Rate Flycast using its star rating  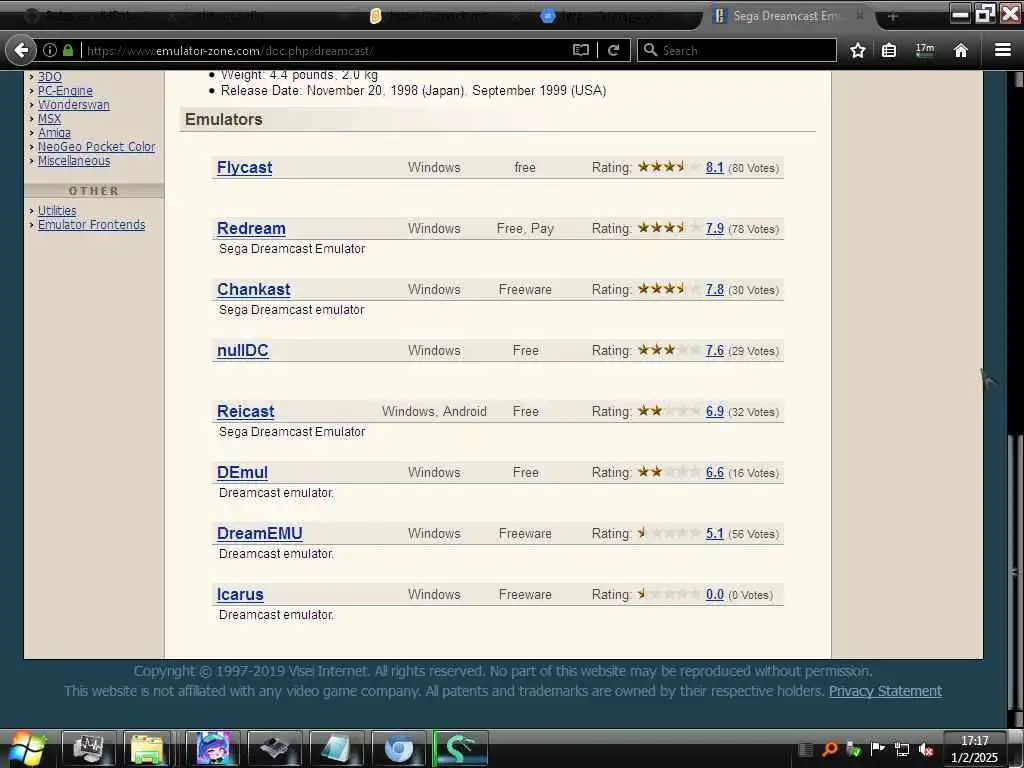669,167
